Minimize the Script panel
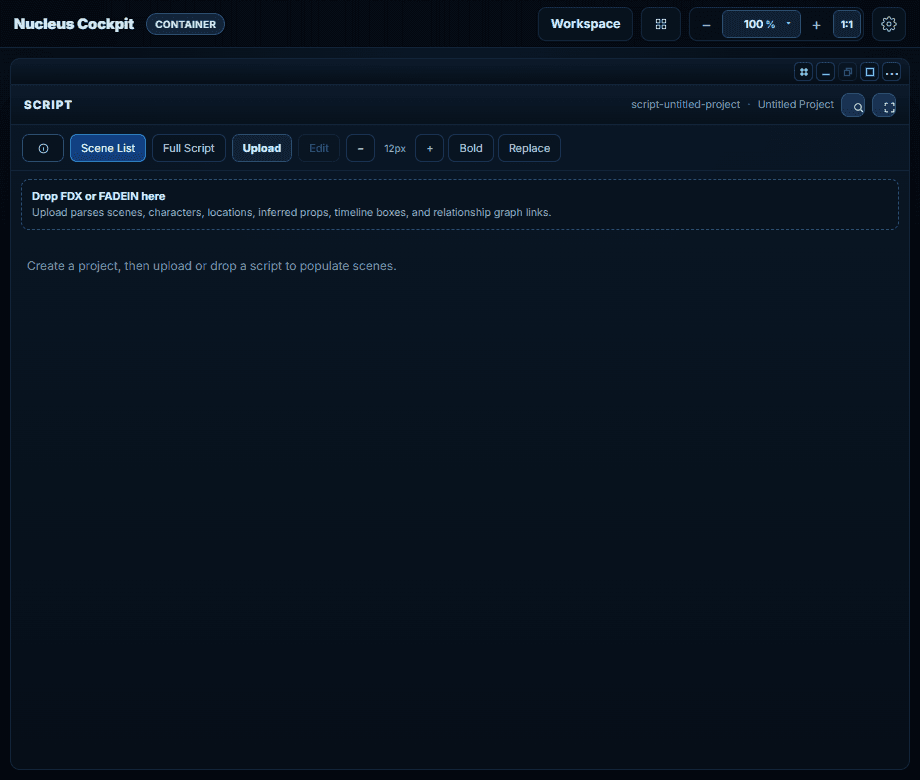 pos(826,72)
